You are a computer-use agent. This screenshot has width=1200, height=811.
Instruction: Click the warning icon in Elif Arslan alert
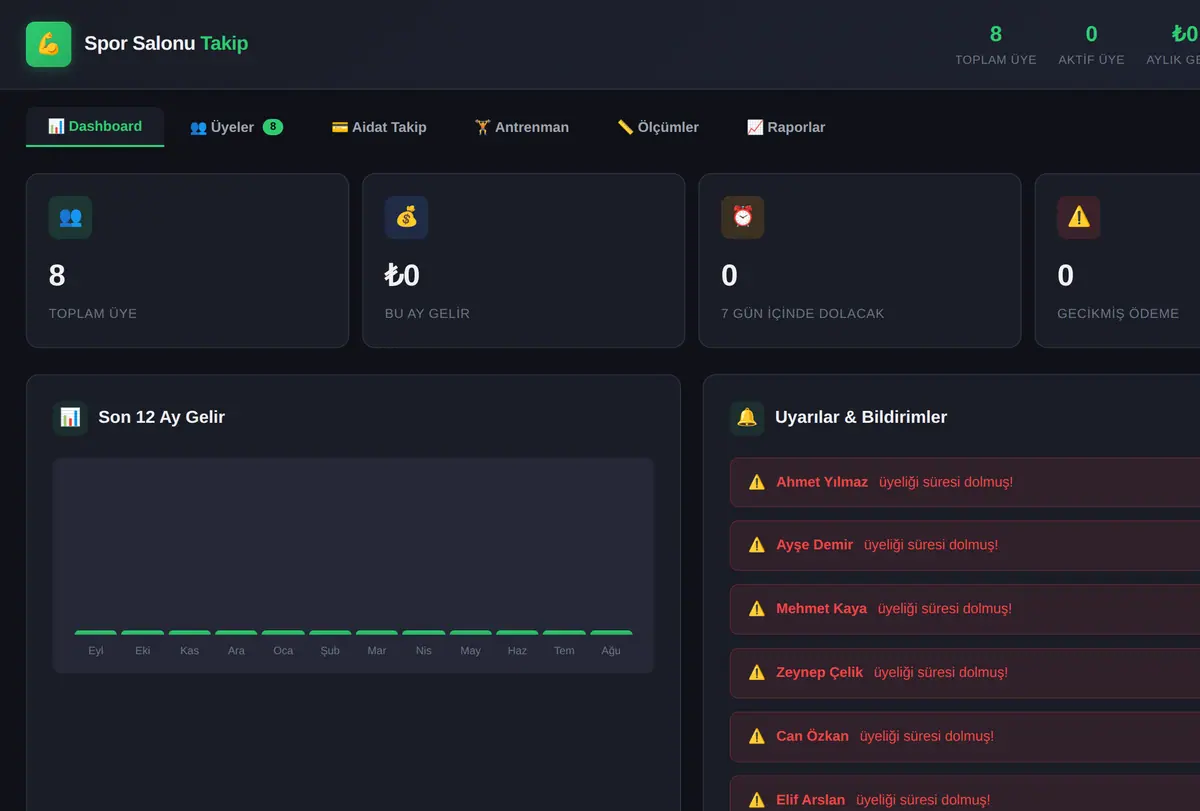pyautogui.click(x=757, y=800)
